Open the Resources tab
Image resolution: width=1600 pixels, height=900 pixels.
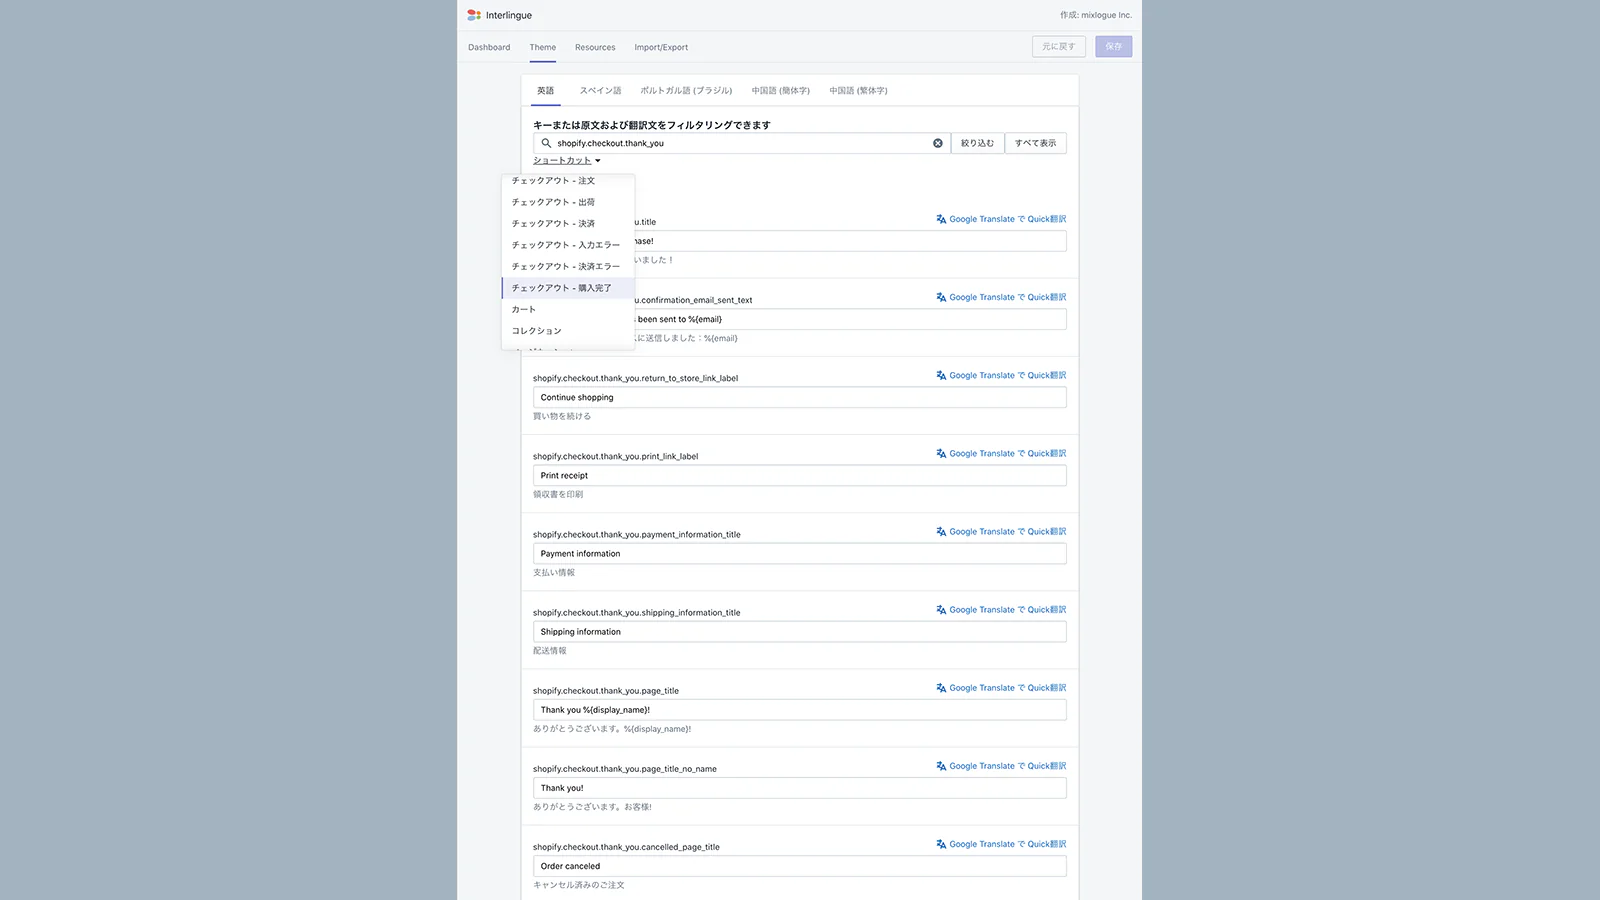pos(595,47)
